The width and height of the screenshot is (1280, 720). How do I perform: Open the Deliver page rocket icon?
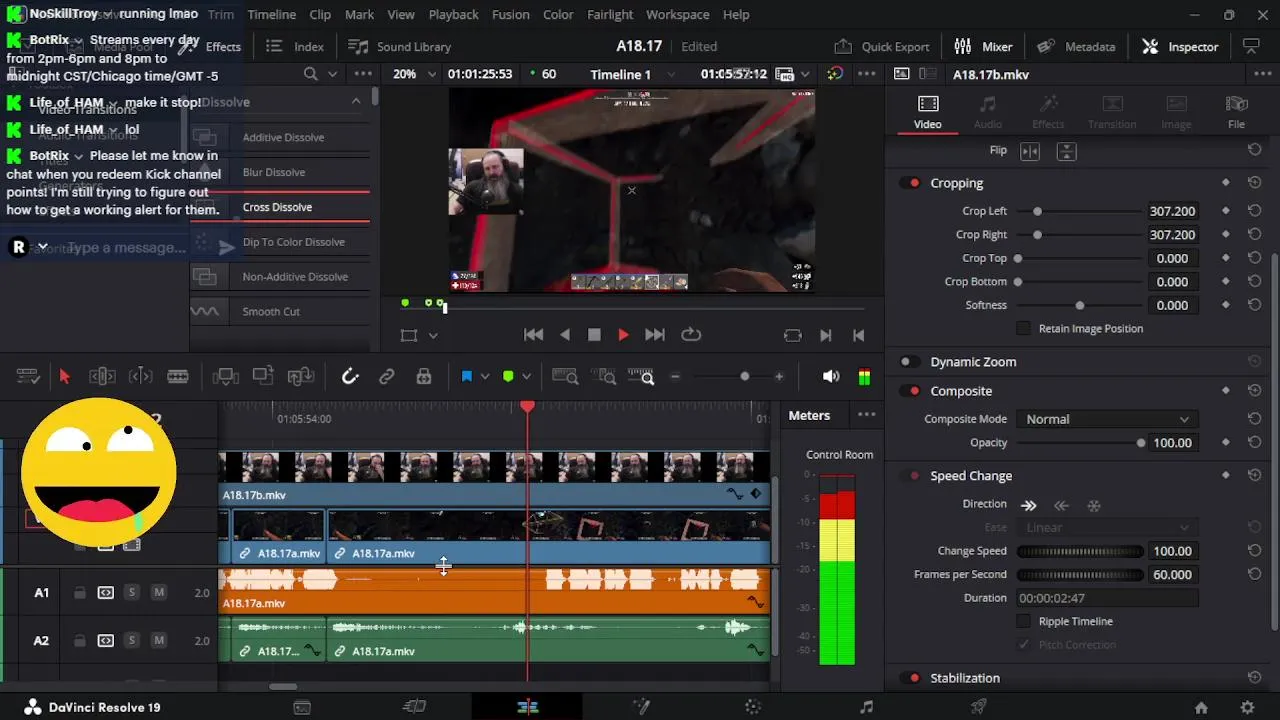(x=979, y=707)
